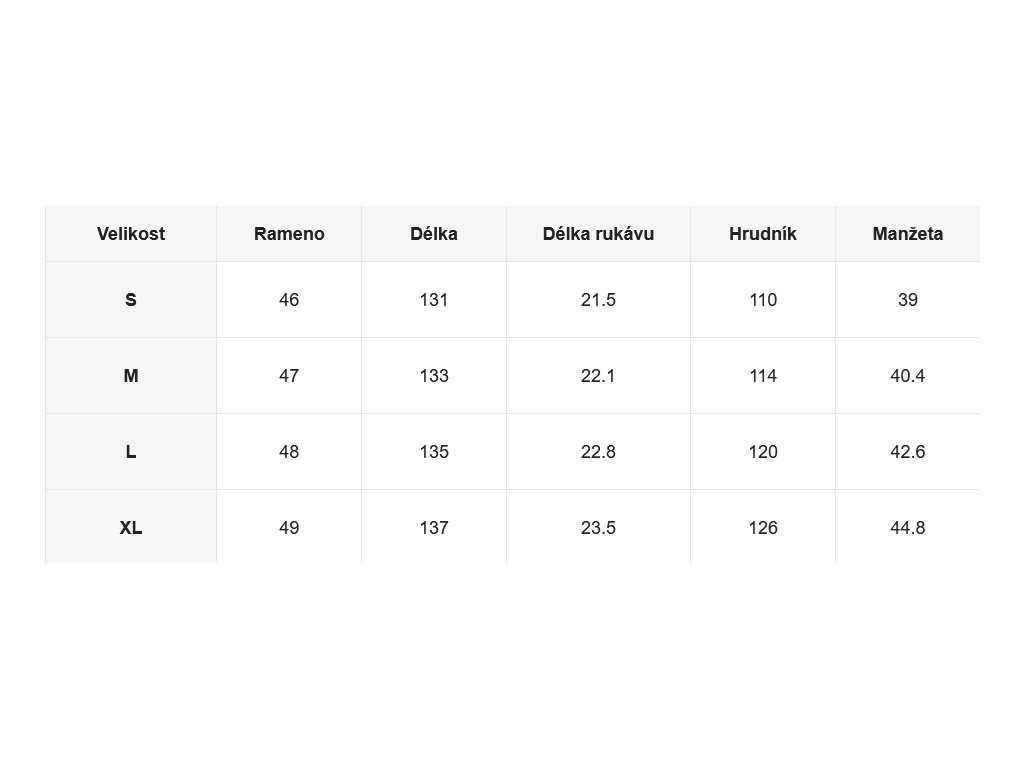Select the Délka rukávu header
This screenshot has width=1024, height=768.
point(598,234)
